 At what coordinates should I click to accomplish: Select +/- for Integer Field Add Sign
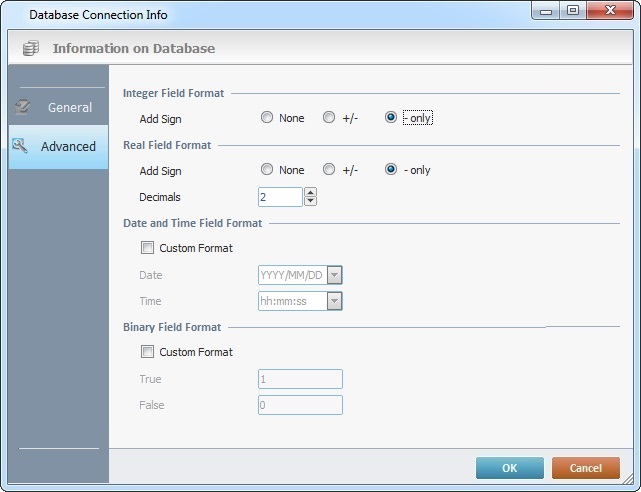coord(329,118)
